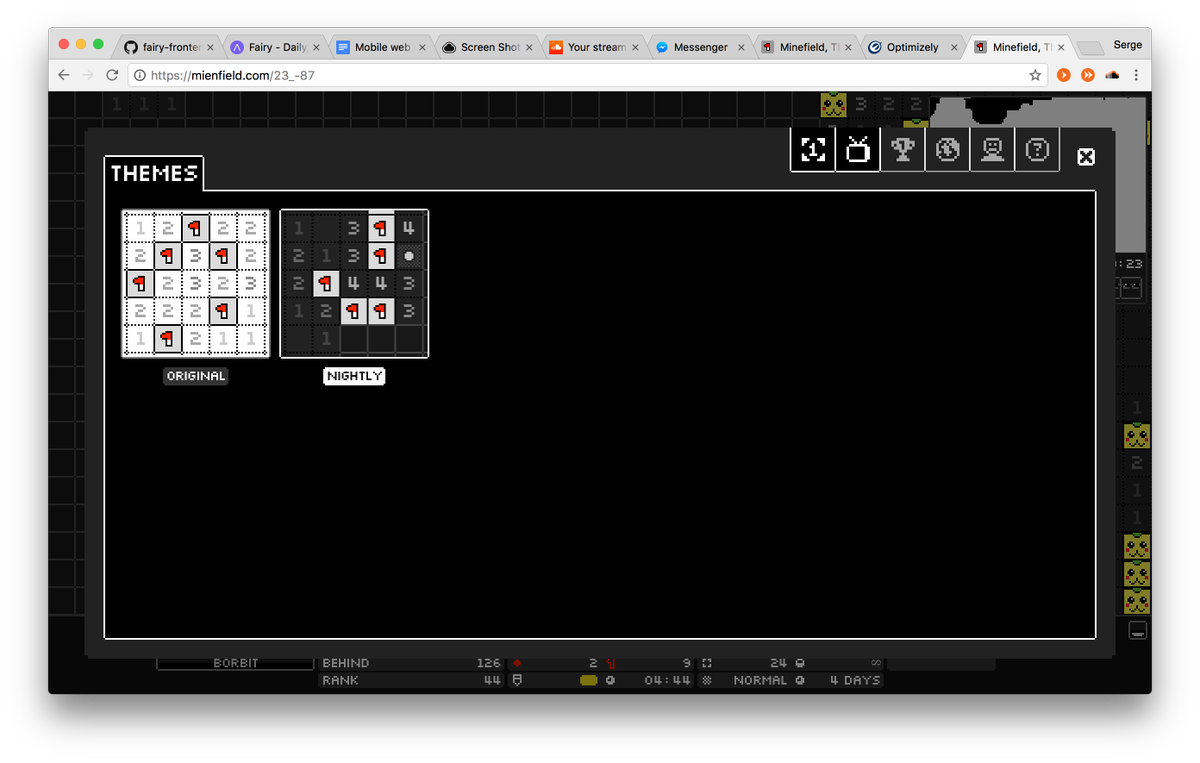1200x763 pixels.
Task: Open the player profile face icon
Action: coord(993,150)
